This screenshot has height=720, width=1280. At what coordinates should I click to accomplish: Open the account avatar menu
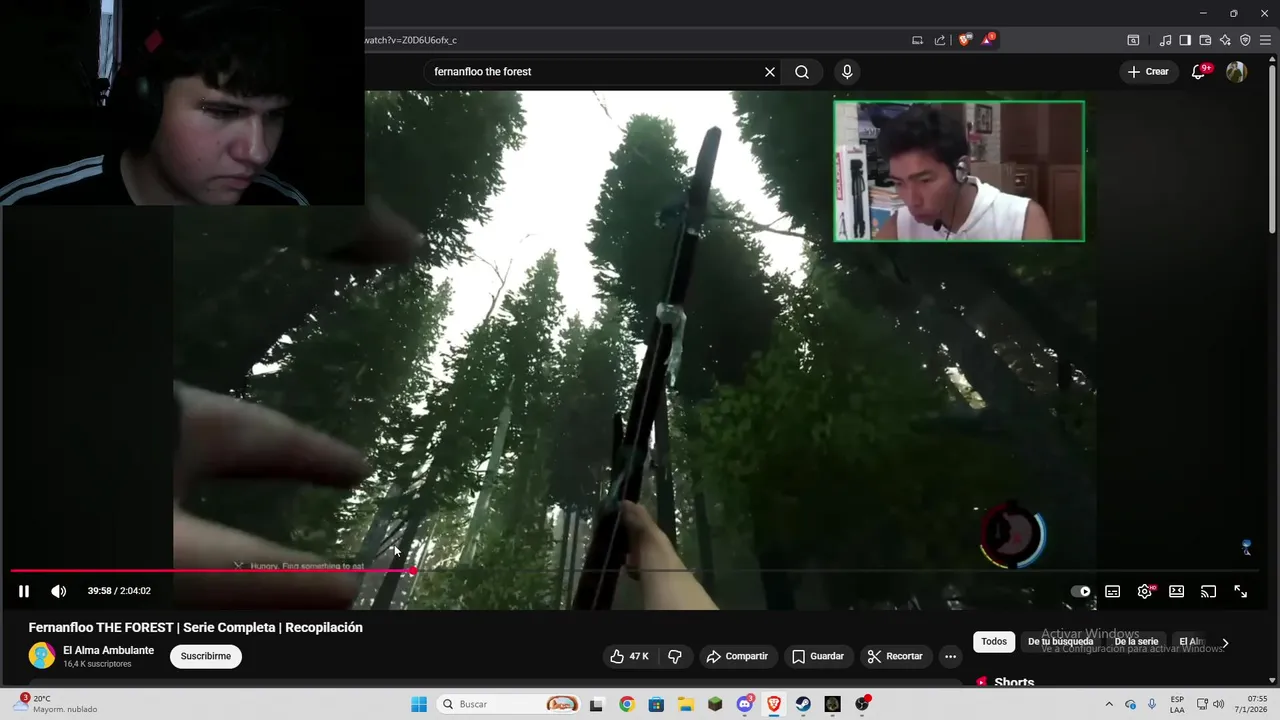click(1236, 72)
